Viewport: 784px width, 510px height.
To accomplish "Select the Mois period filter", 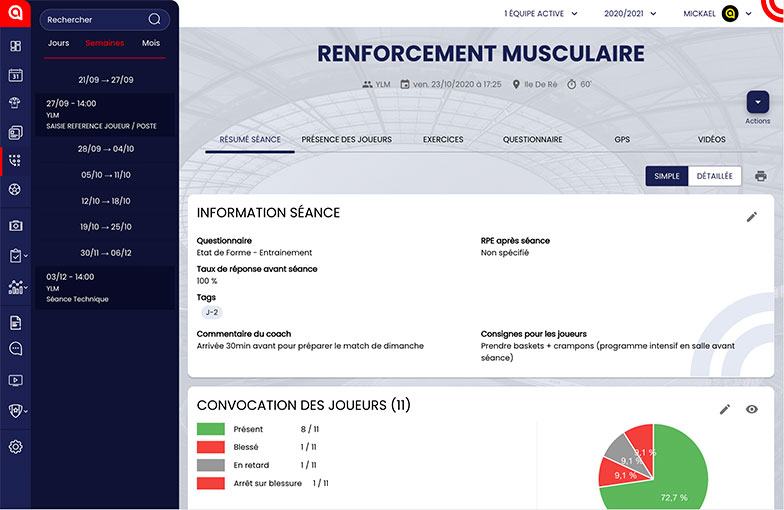I will tap(151, 44).
